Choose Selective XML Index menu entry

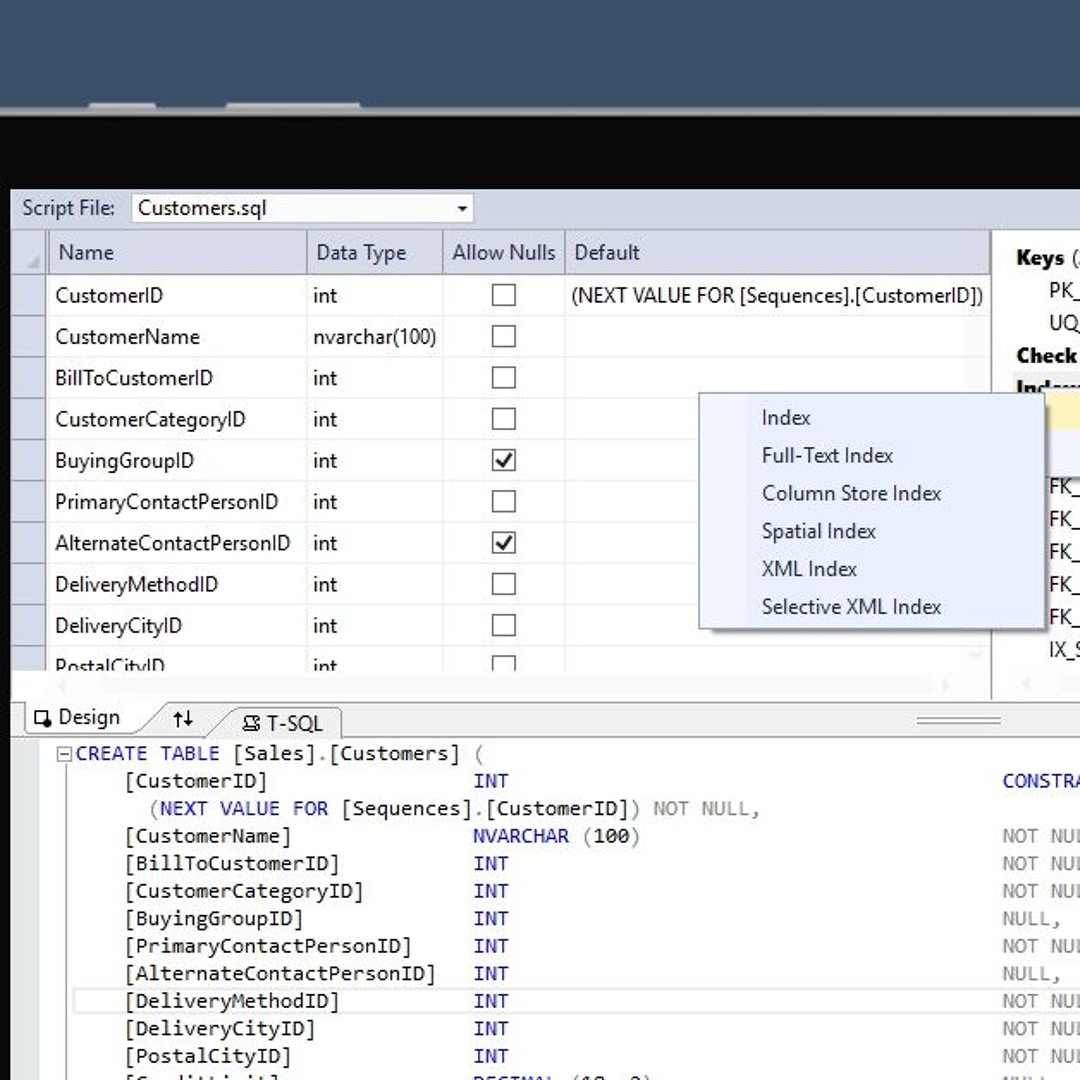point(871,607)
